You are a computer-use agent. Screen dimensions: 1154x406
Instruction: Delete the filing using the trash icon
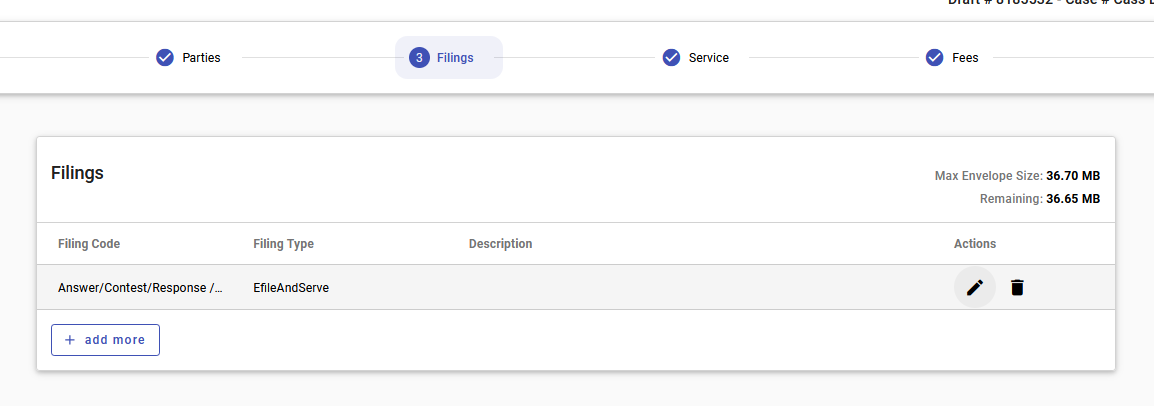1017,288
